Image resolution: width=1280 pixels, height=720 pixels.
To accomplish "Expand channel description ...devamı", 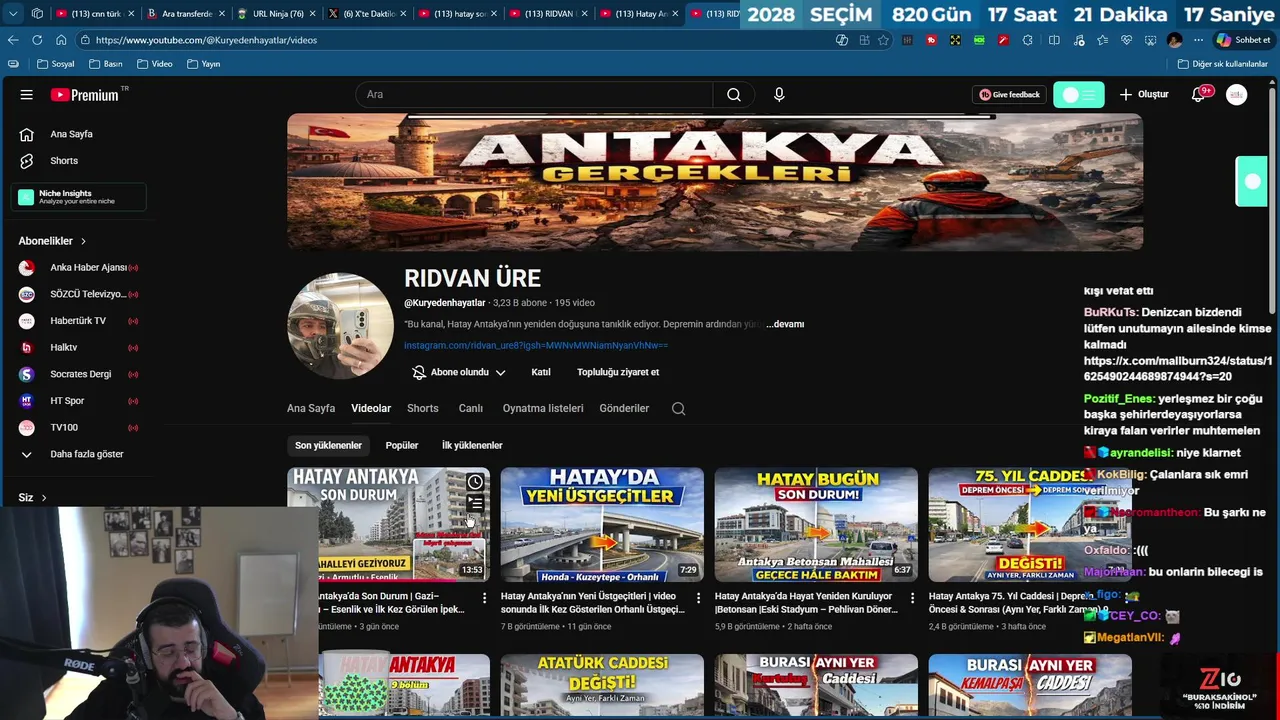I will click(x=785, y=324).
